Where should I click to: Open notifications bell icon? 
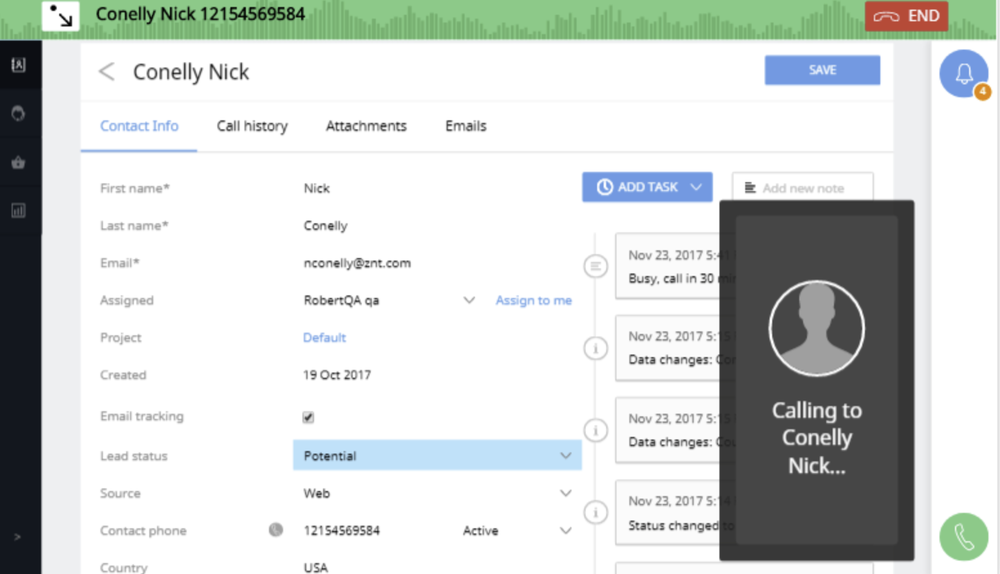click(964, 74)
